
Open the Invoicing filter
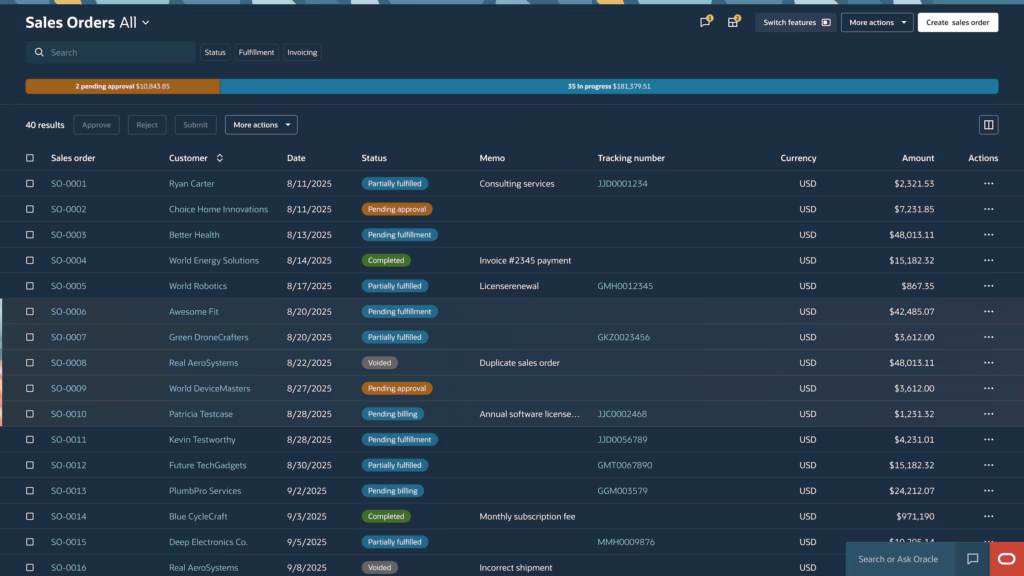[301, 51]
